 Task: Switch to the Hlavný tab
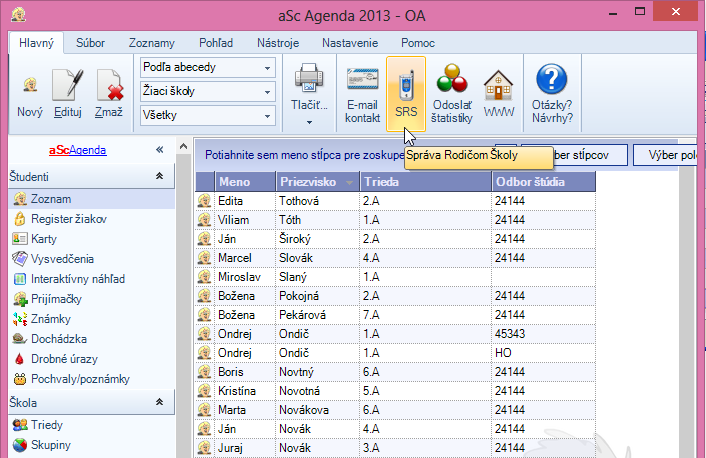tap(36, 43)
